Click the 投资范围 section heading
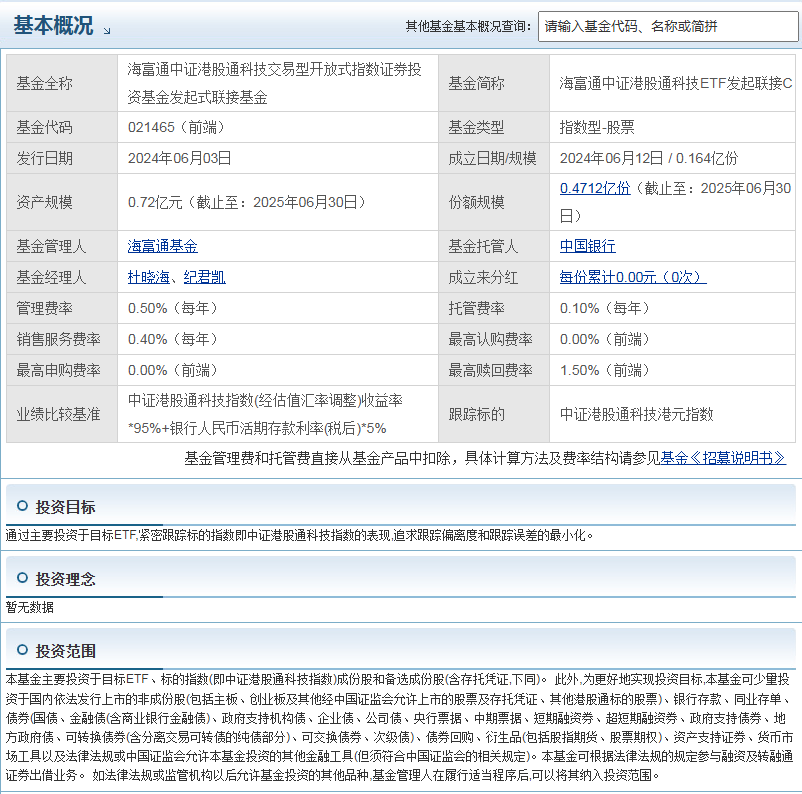Screen dimensions: 802x794 65,651
